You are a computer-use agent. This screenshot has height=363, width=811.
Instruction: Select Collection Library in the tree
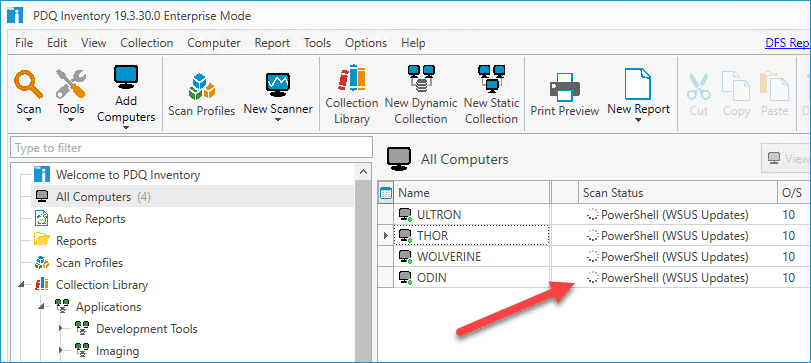(x=102, y=285)
